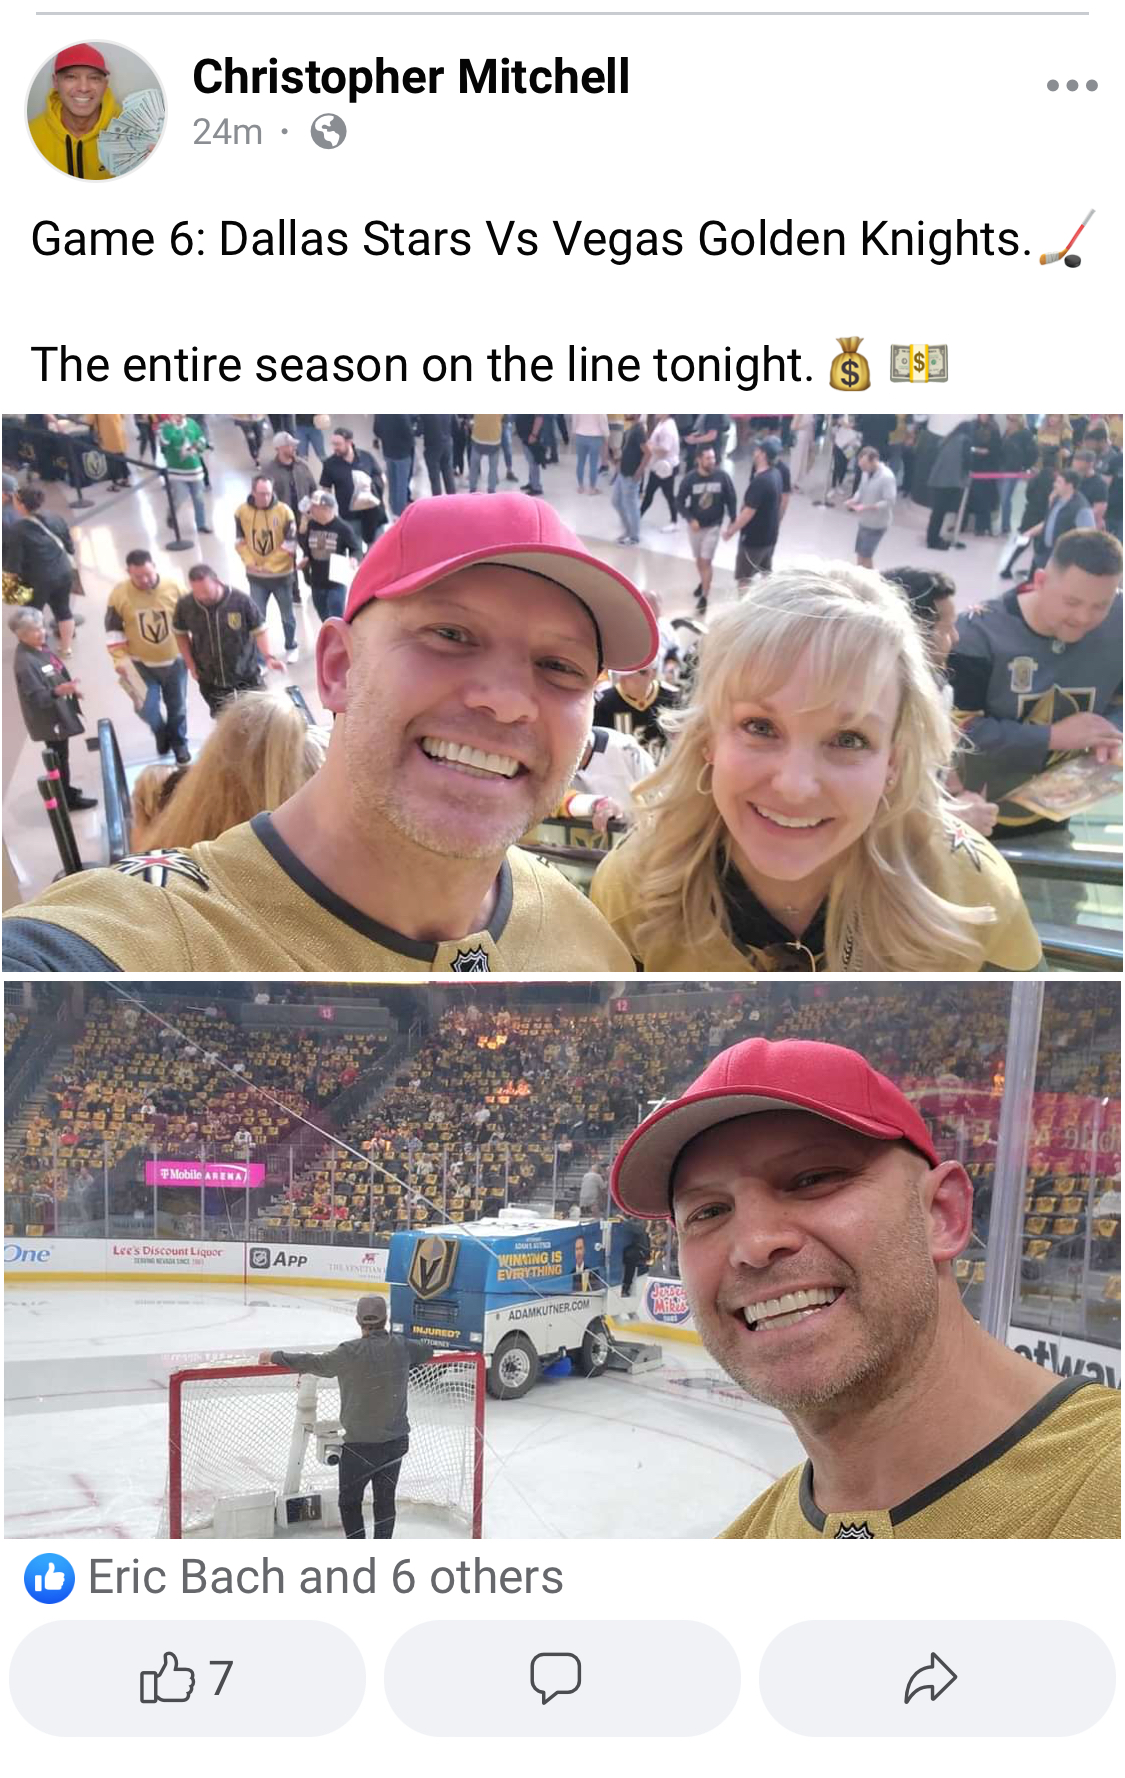This screenshot has height=1778, width=1125.
Task: Open Christopher Mitchell's profile name link
Action: pyautogui.click(x=411, y=77)
